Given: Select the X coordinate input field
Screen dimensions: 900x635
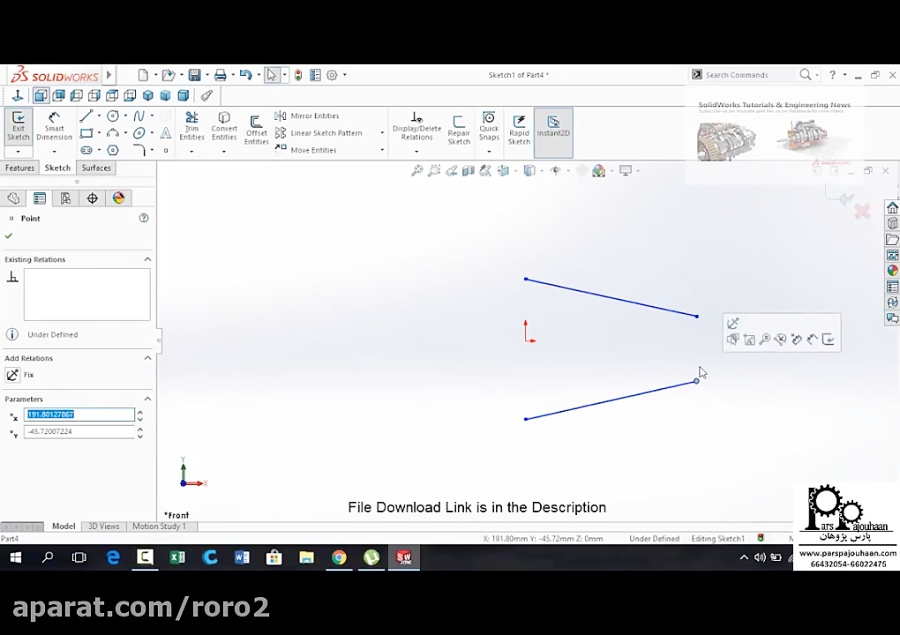Looking at the screenshot, I should pos(80,414).
